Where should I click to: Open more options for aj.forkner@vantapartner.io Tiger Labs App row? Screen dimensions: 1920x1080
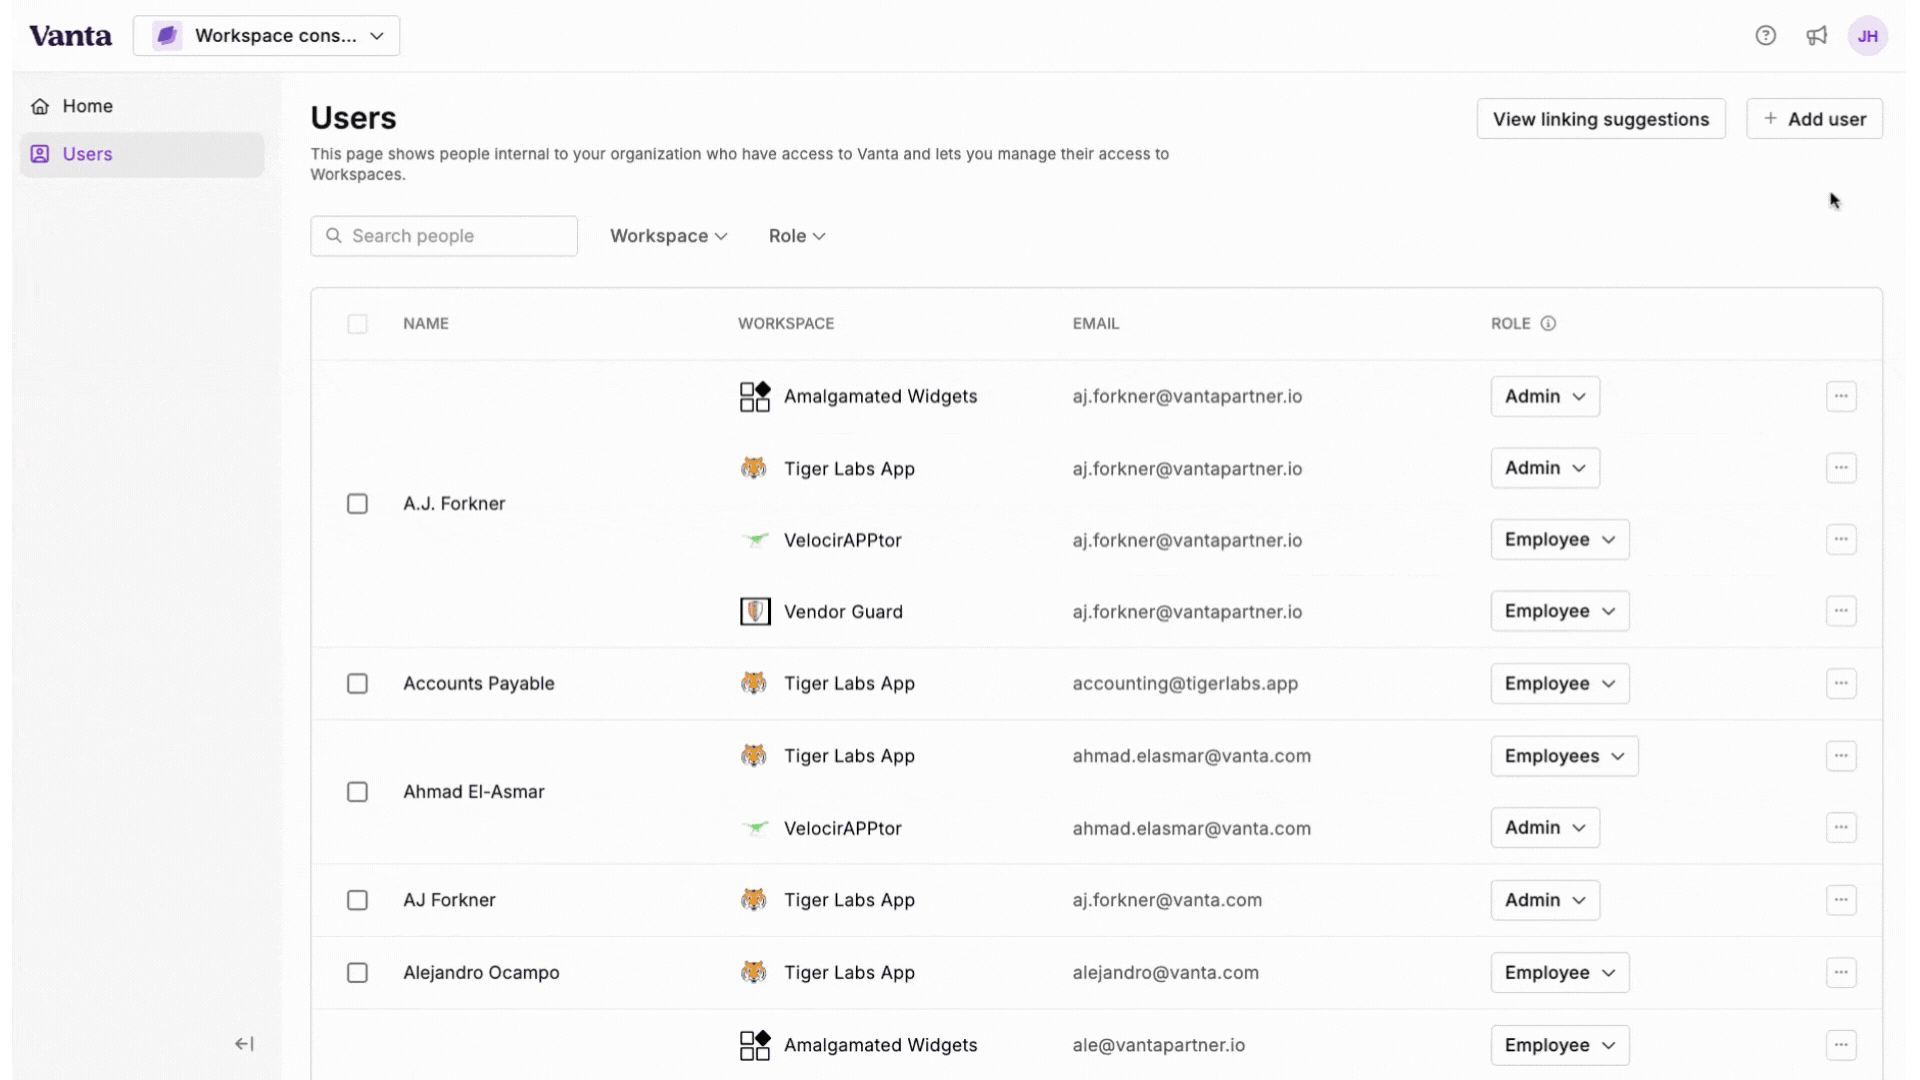pos(1841,468)
